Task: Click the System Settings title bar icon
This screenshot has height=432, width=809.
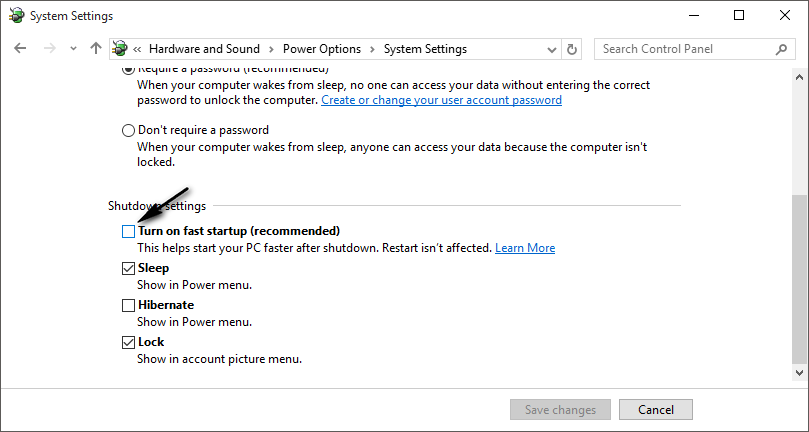Action: 16,15
